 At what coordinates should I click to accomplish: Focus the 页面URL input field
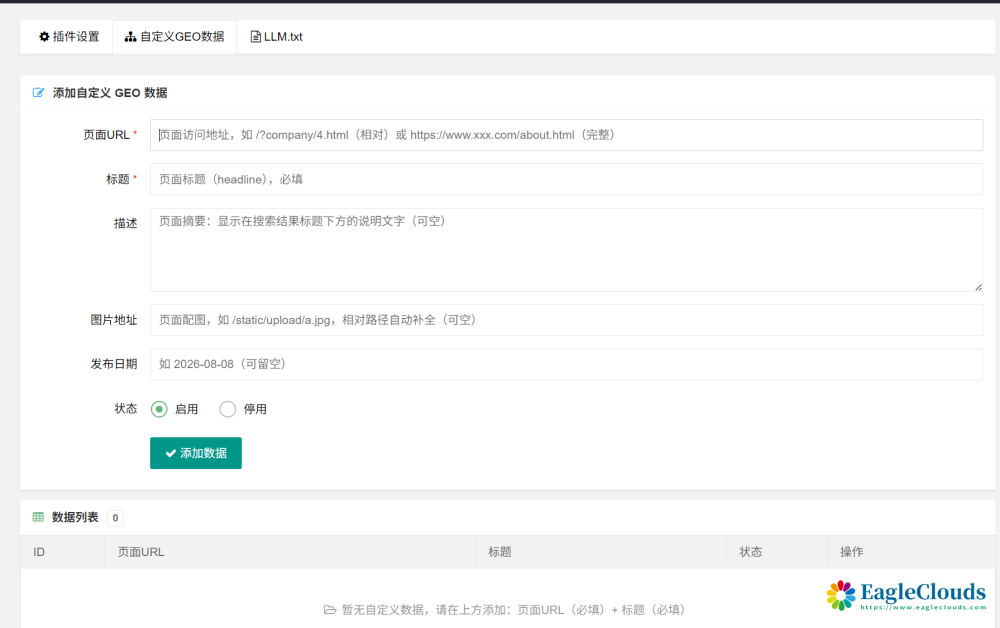tap(566, 135)
